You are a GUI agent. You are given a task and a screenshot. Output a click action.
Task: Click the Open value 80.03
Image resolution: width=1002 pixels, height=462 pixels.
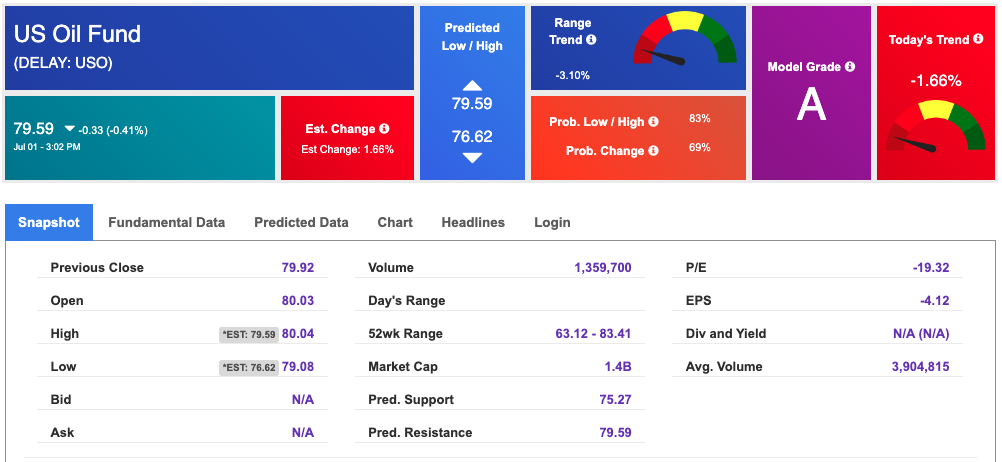click(x=298, y=300)
